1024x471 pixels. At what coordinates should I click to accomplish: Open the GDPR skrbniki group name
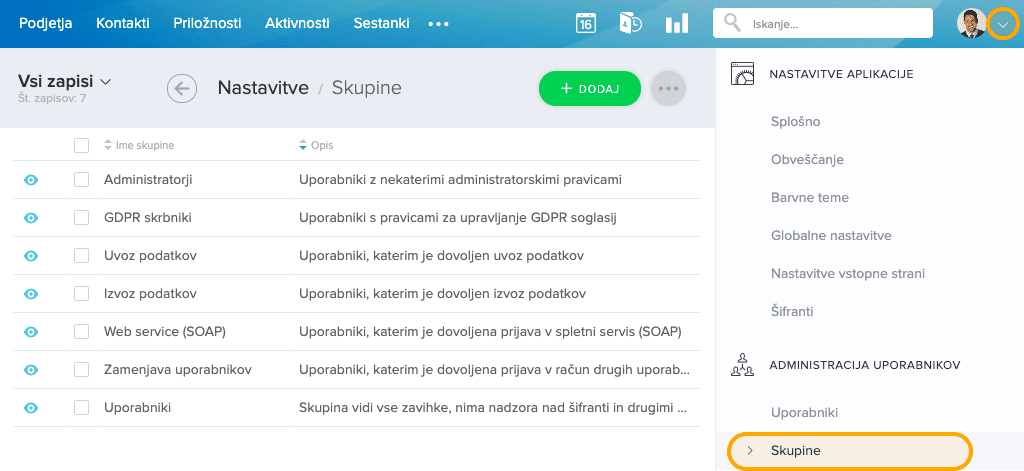tap(148, 218)
